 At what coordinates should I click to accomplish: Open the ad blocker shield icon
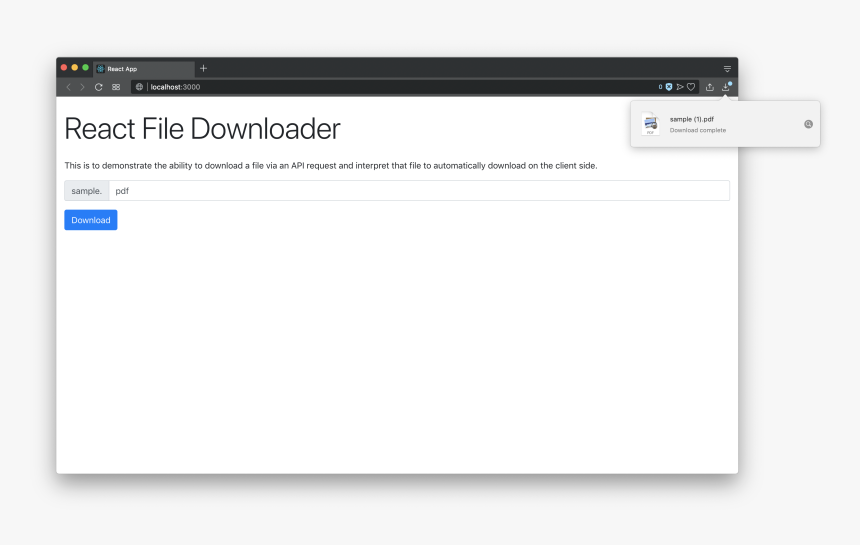click(669, 87)
